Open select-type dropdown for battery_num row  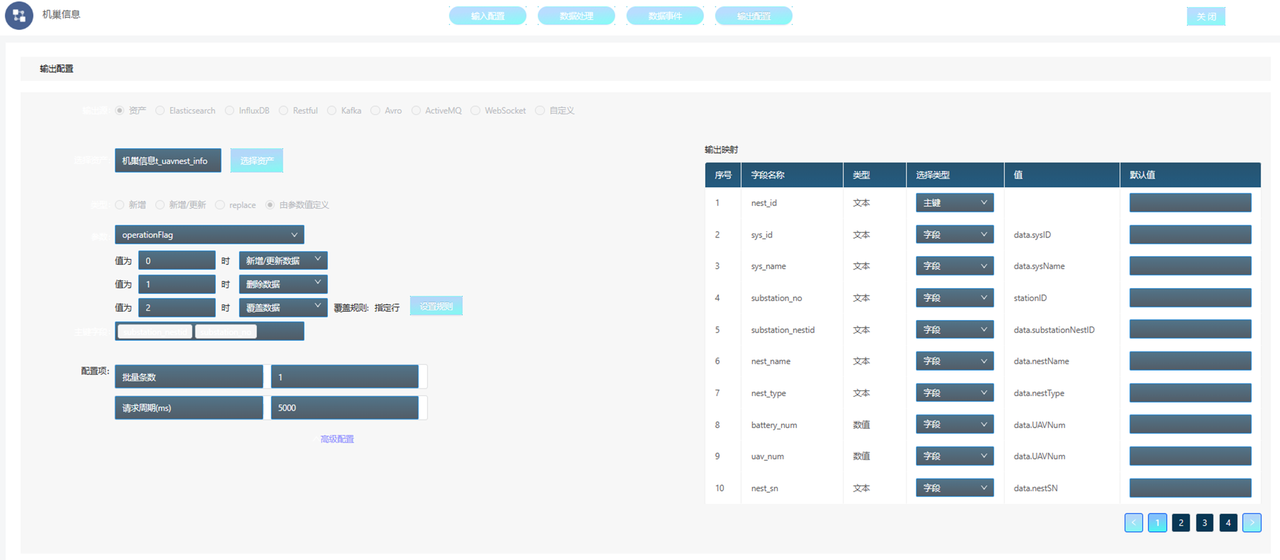(955, 425)
